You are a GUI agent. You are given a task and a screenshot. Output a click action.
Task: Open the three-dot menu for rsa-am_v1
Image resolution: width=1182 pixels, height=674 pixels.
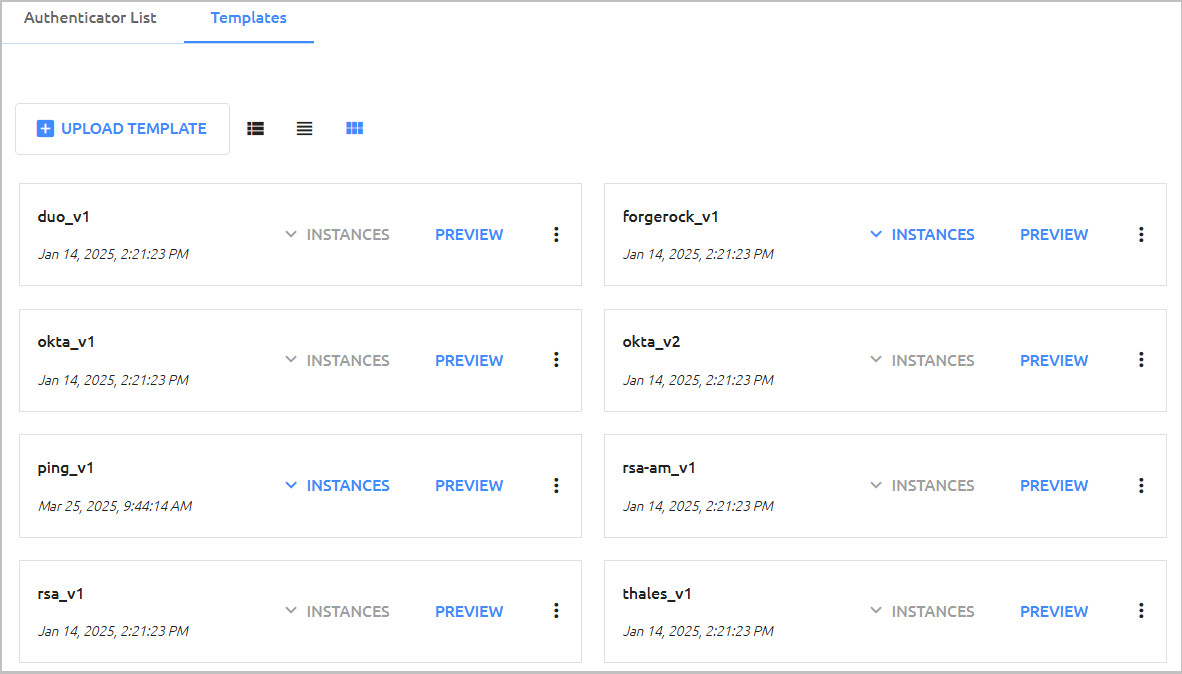pyautogui.click(x=1141, y=486)
